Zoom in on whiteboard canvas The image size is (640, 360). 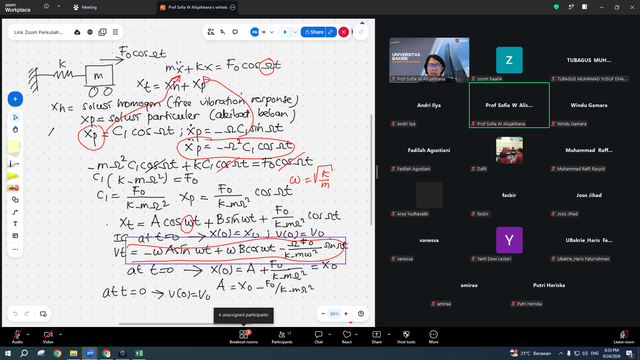coord(346,313)
